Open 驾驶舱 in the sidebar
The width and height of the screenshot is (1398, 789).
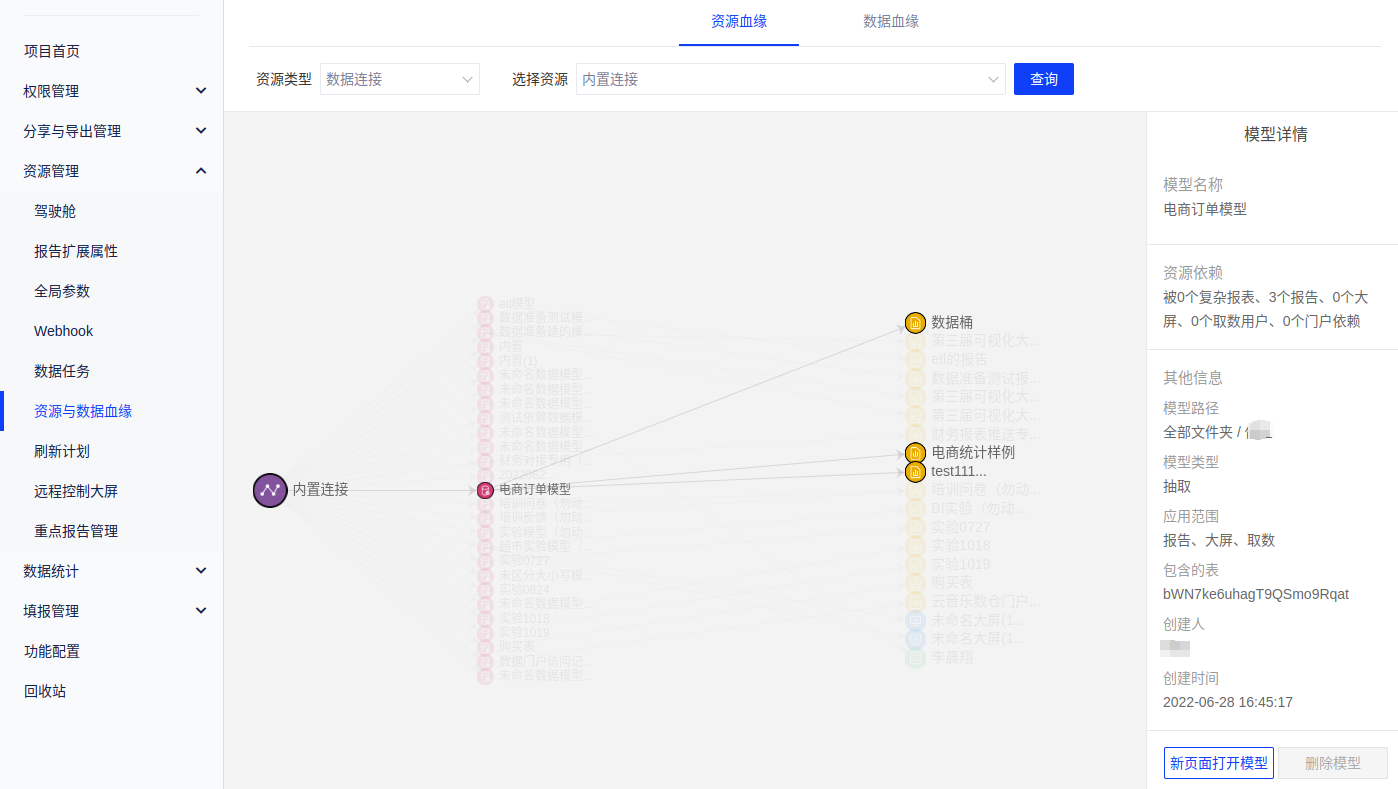[55, 211]
